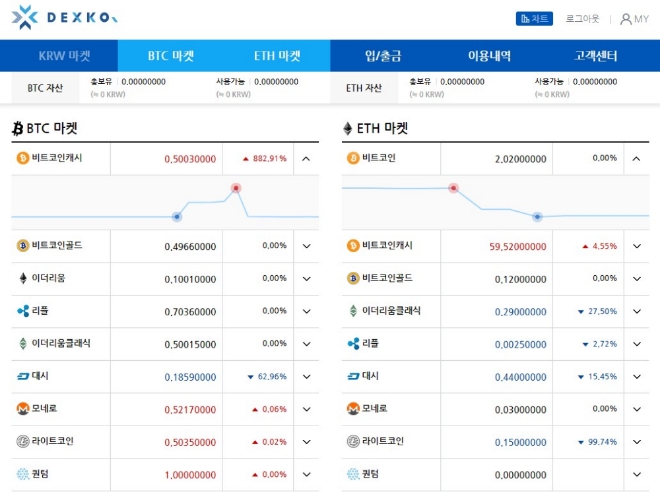Viewport: 660px width, 504px height.
Task: Expand 퀀텀 row in BTC market
Action: point(306,475)
